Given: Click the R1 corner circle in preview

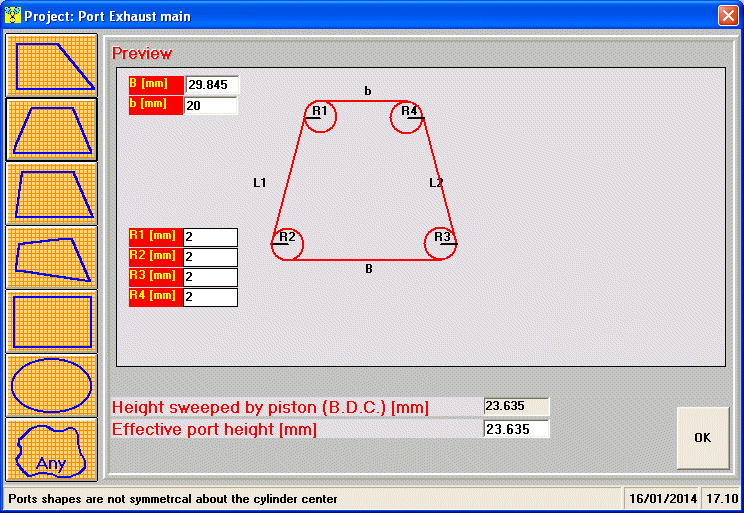Looking at the screenshot, I should click(x=320, y=116).
